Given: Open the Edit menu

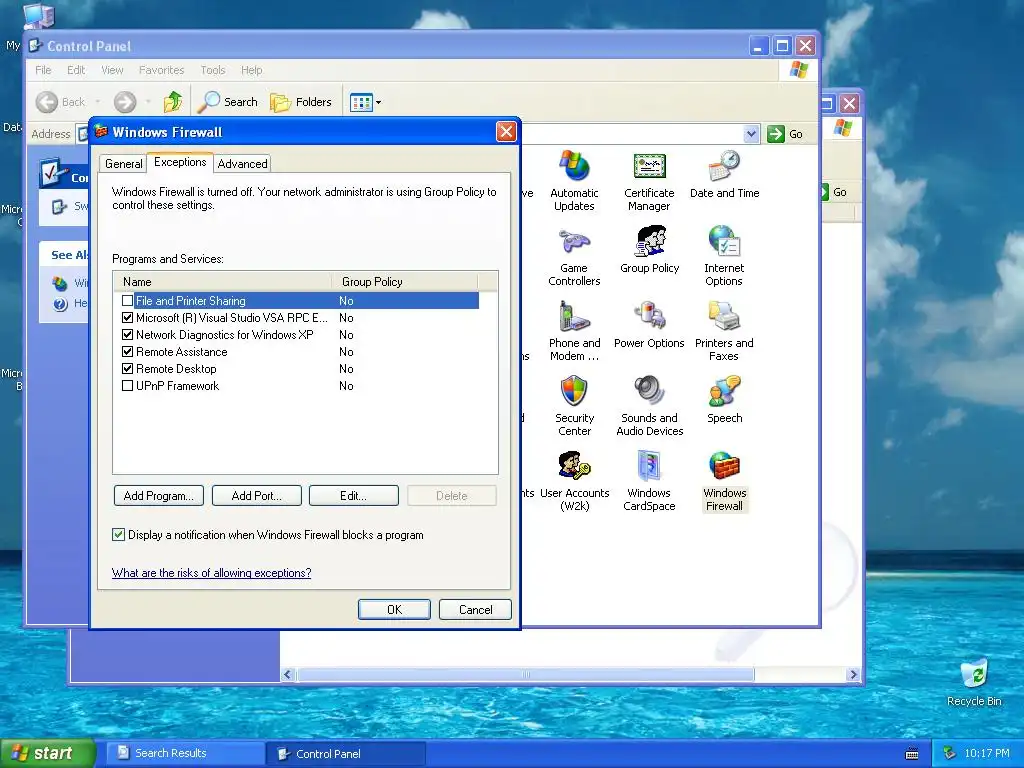Looking at the screenshot, I should pyautogui.click(x=76, y=70).
